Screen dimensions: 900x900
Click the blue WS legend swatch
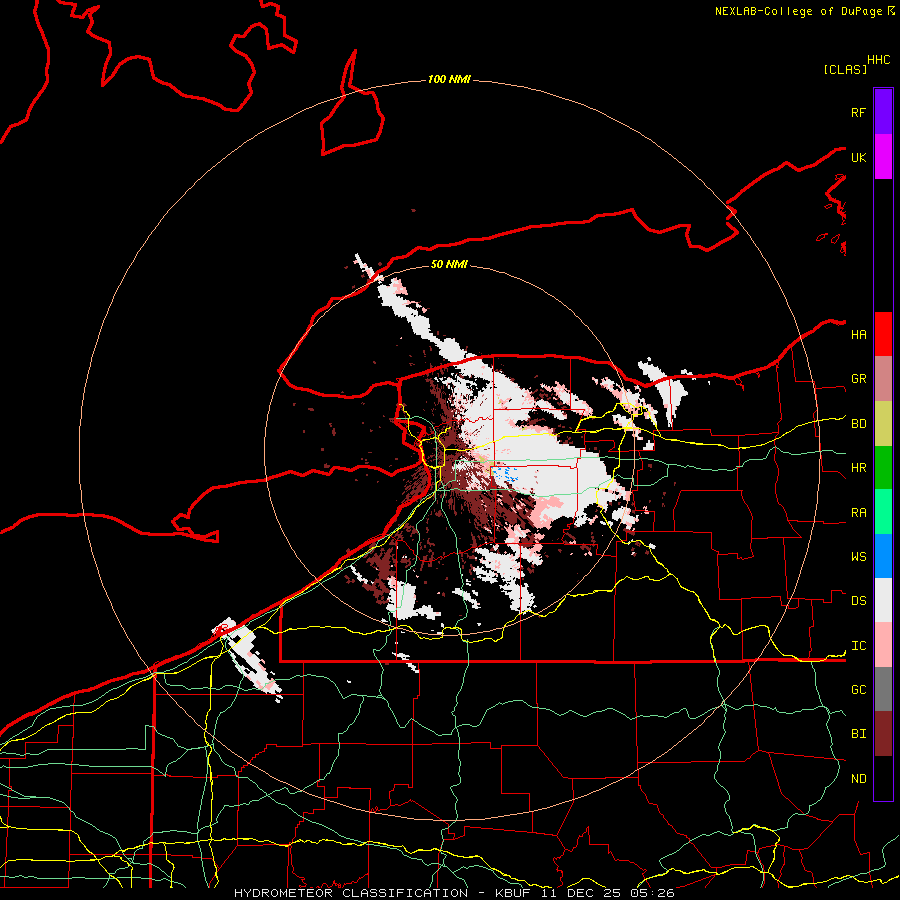pyautogui.click(x=883, y=556)
